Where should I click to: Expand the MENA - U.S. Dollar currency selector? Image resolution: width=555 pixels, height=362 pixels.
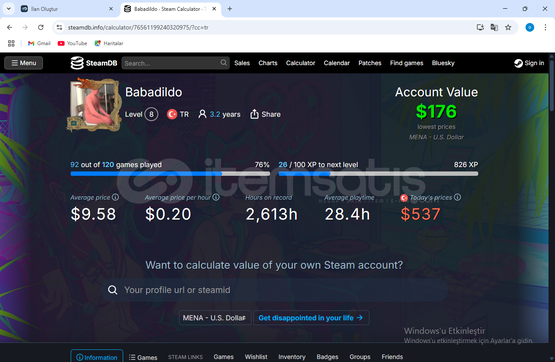(x=215, y=318)
